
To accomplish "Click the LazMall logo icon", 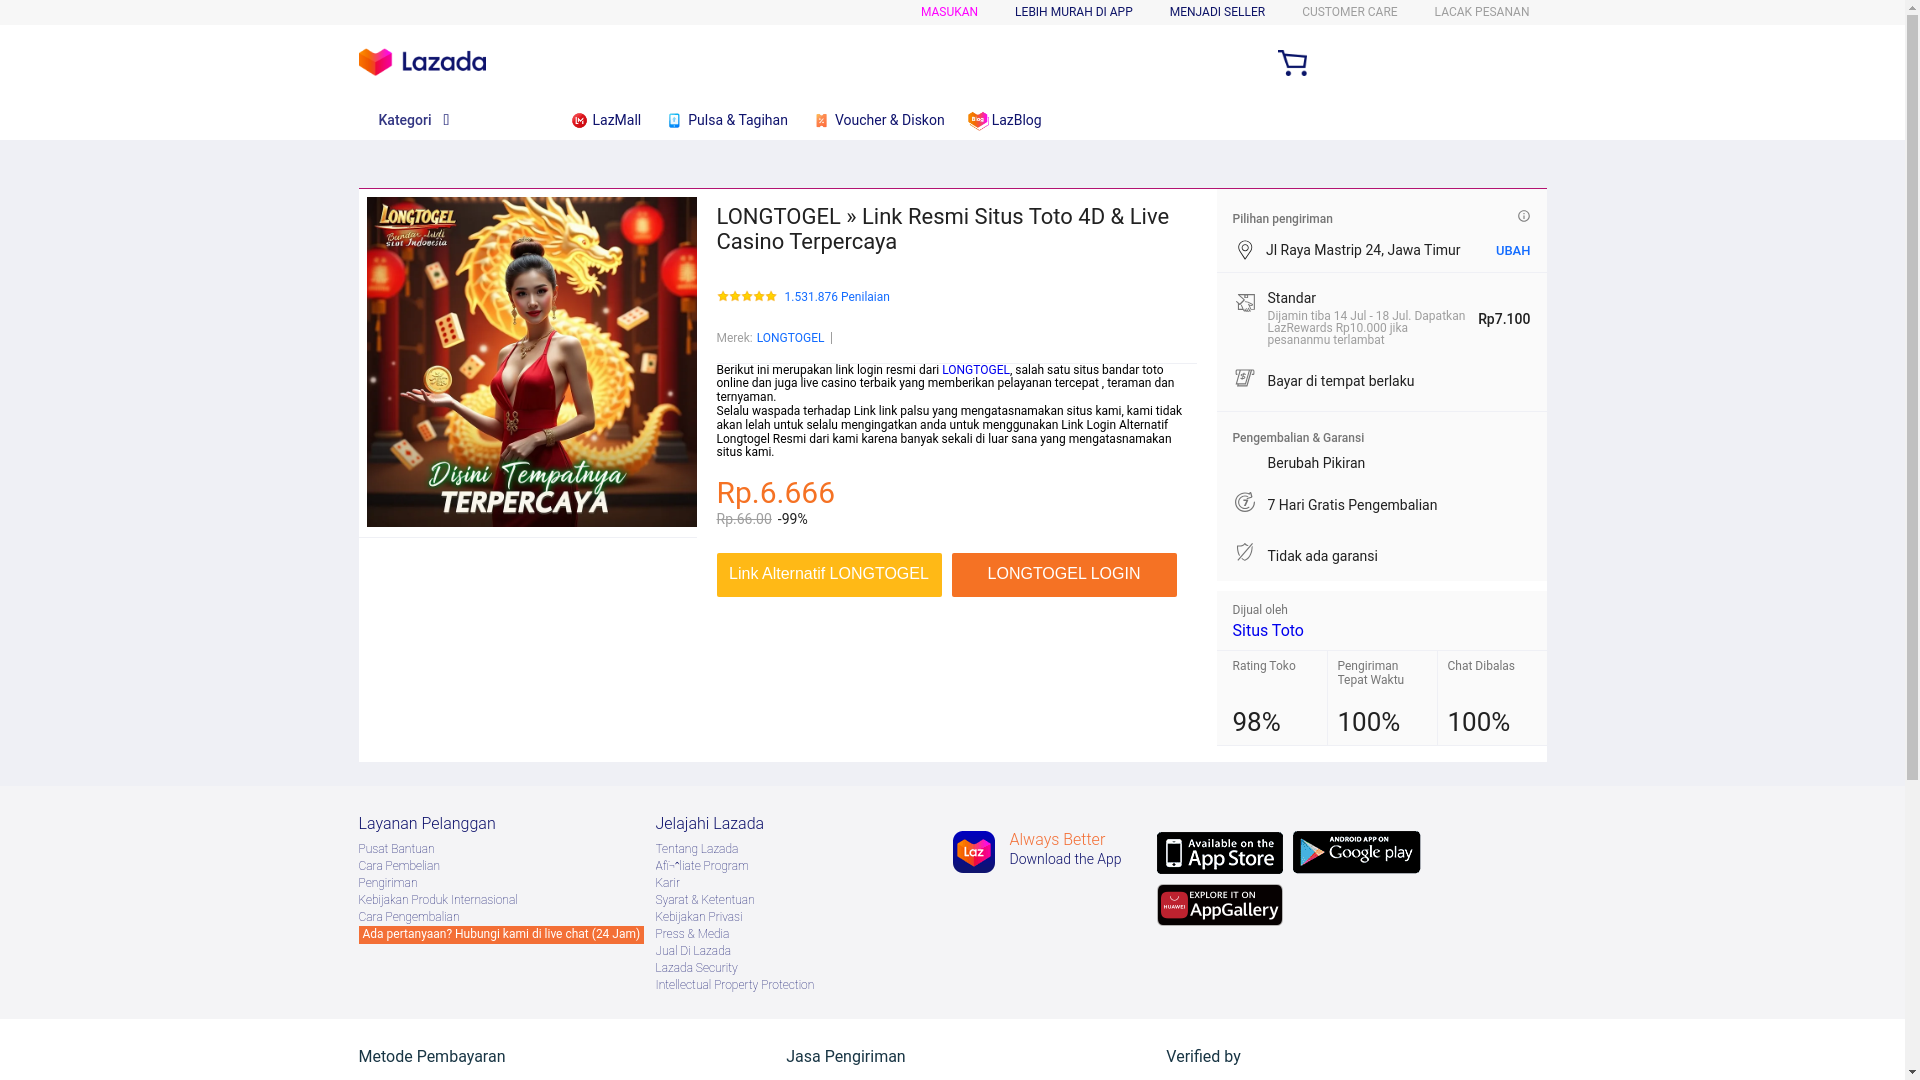I will pos(579,121).
